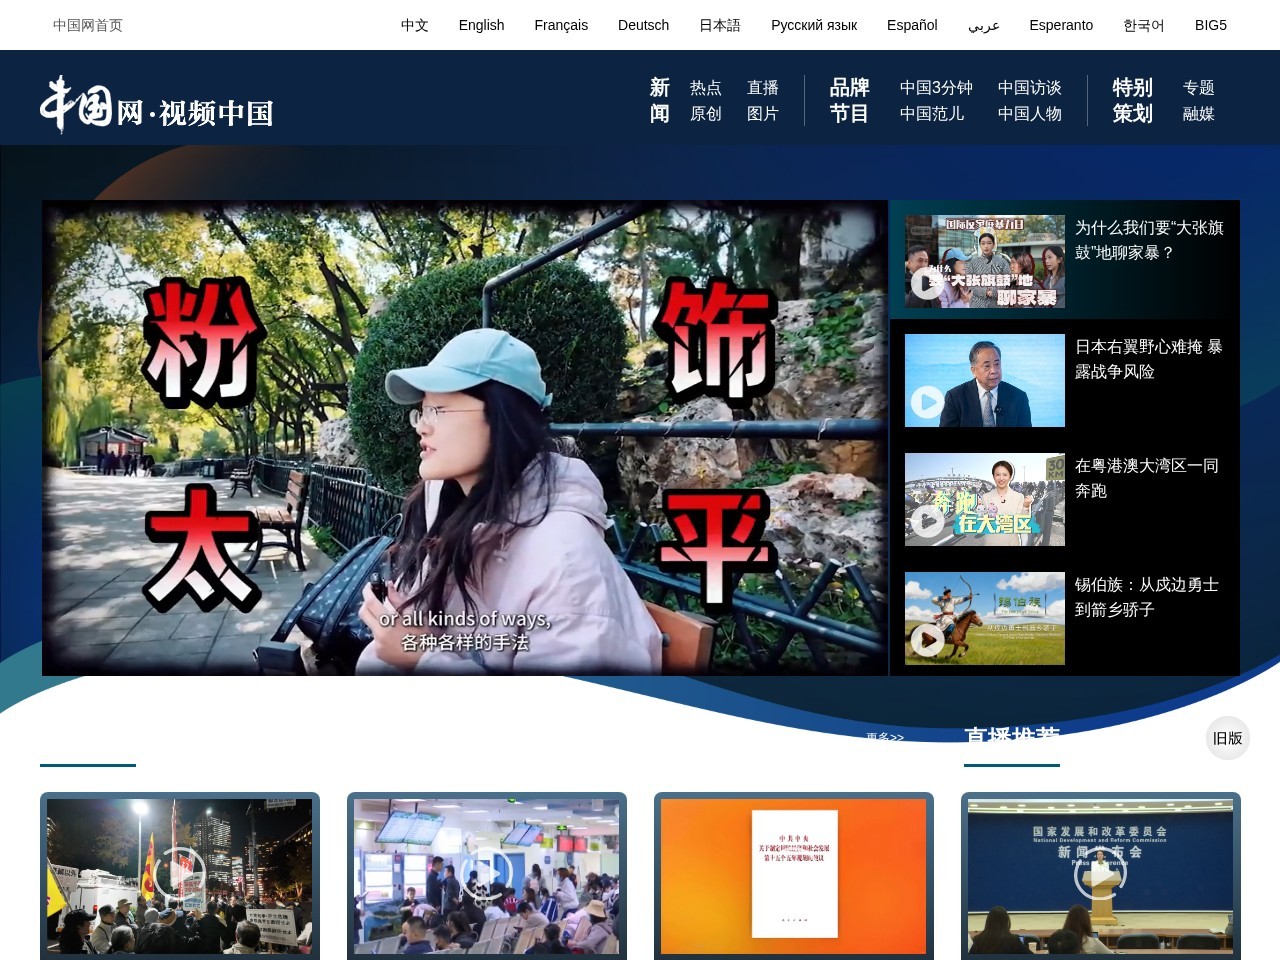Open the orange 中共中央 document video thumbnail
The width and height of the screenshot is (1280, 960).
[793, 877]
